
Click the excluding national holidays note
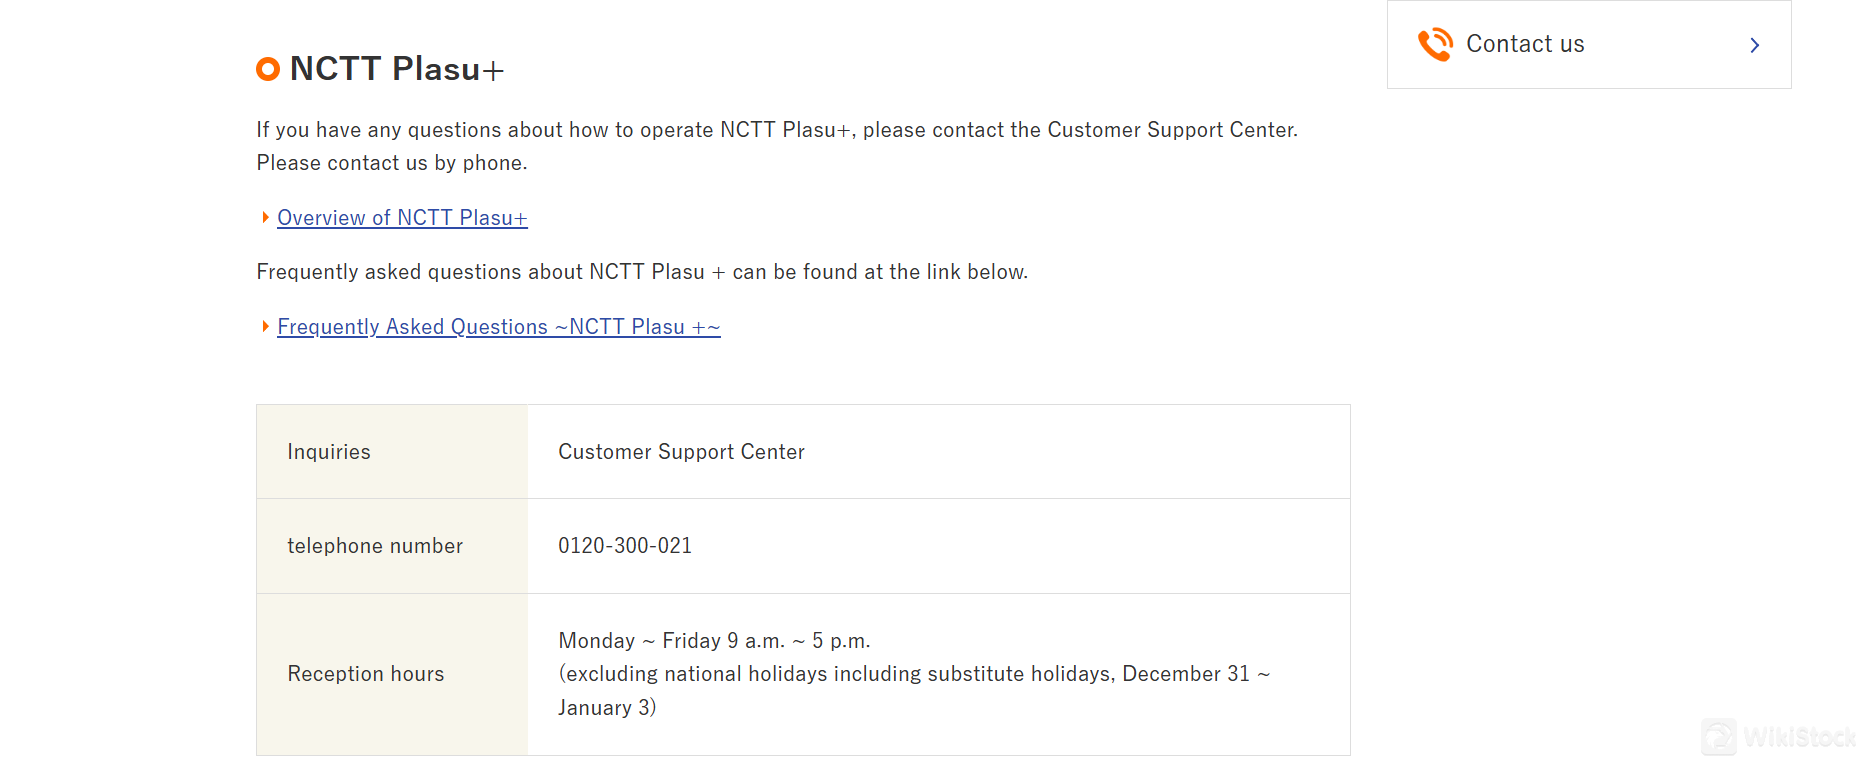913,675
